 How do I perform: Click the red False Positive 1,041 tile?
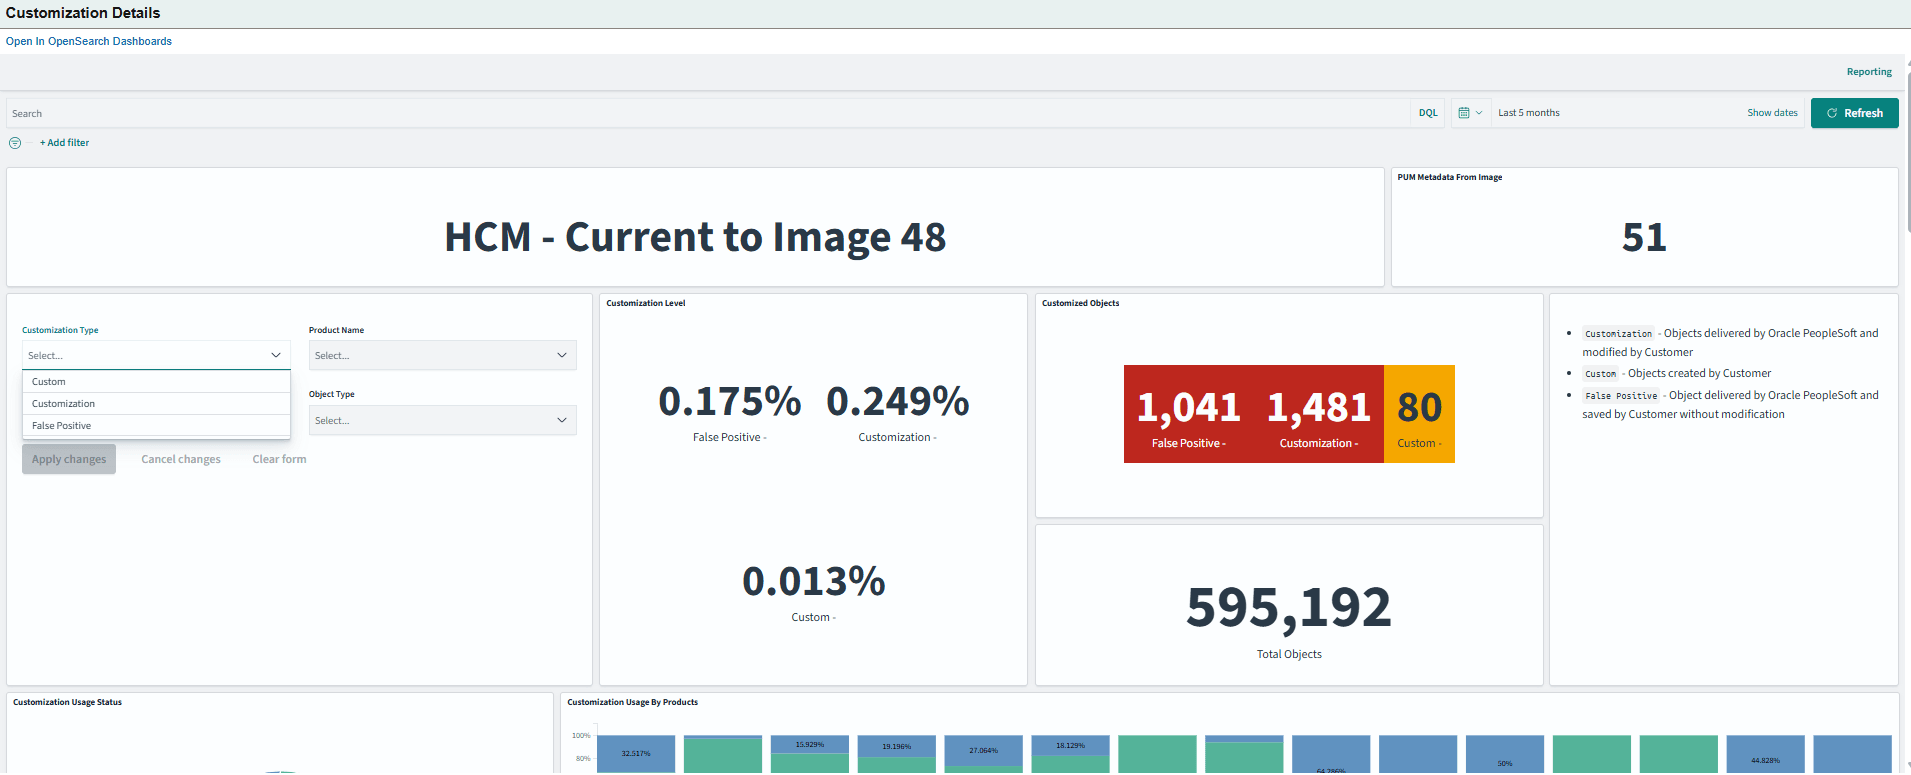1189,414
